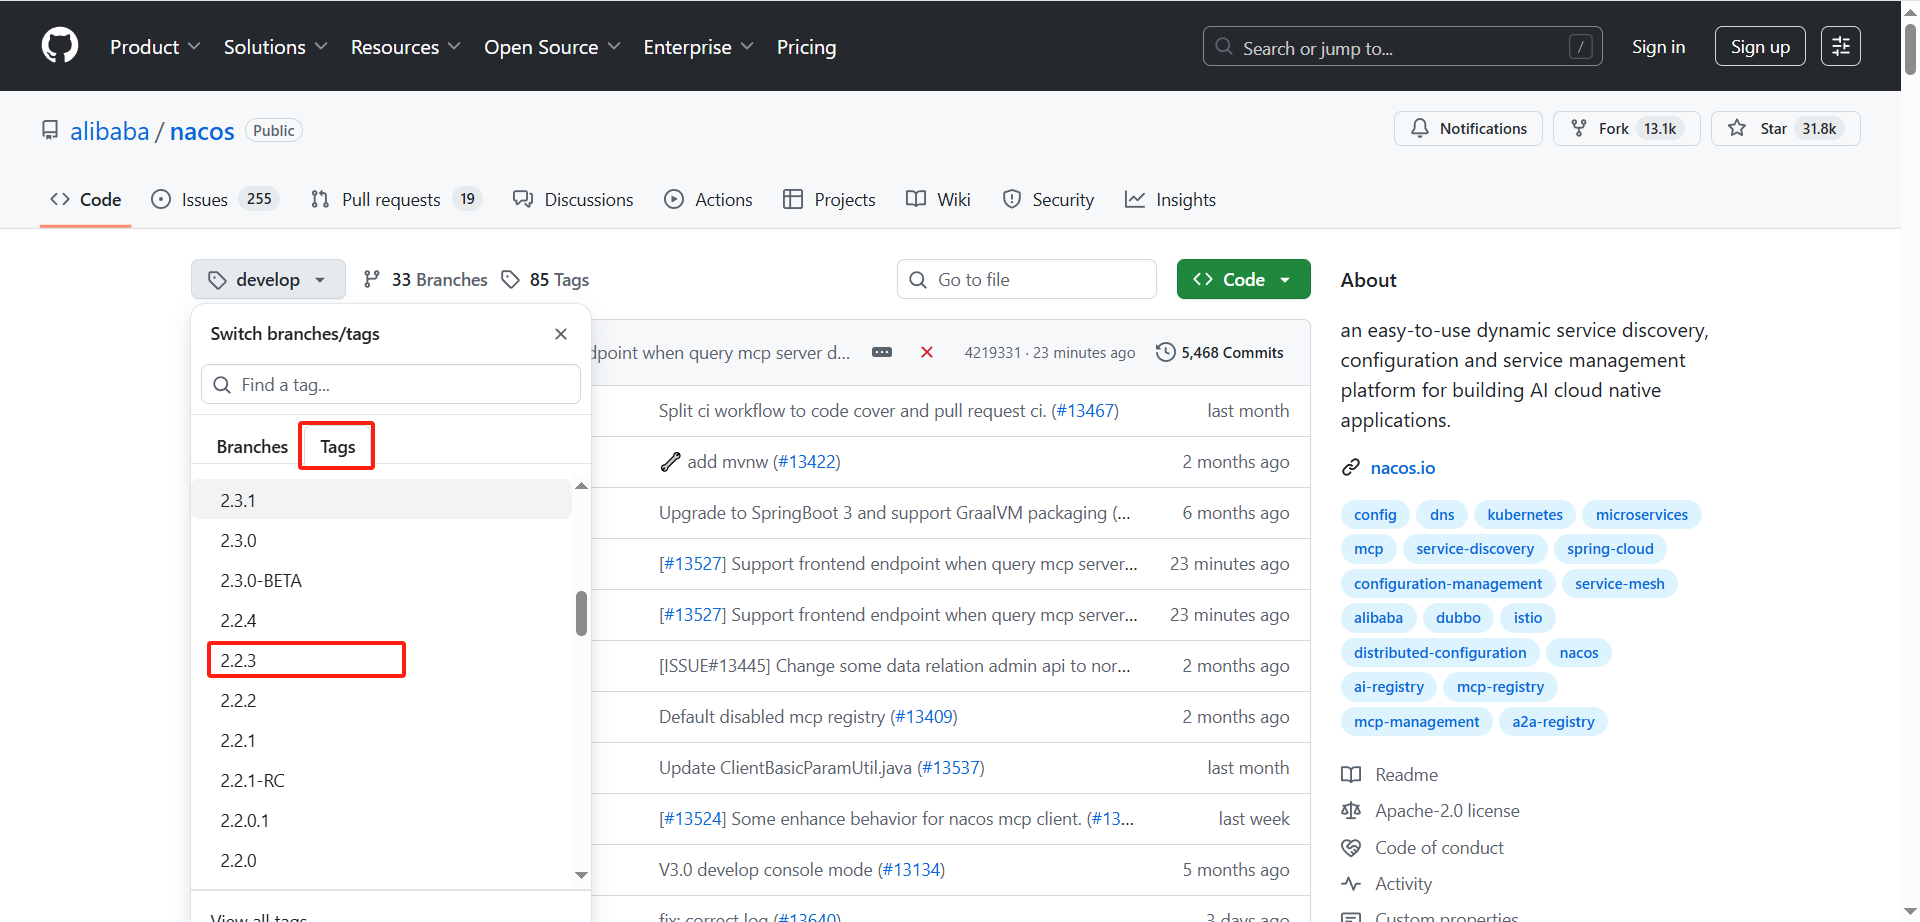Screen dimensions: 1920x922
Task: Open the Wiki tab
Action: click(938, 199)
